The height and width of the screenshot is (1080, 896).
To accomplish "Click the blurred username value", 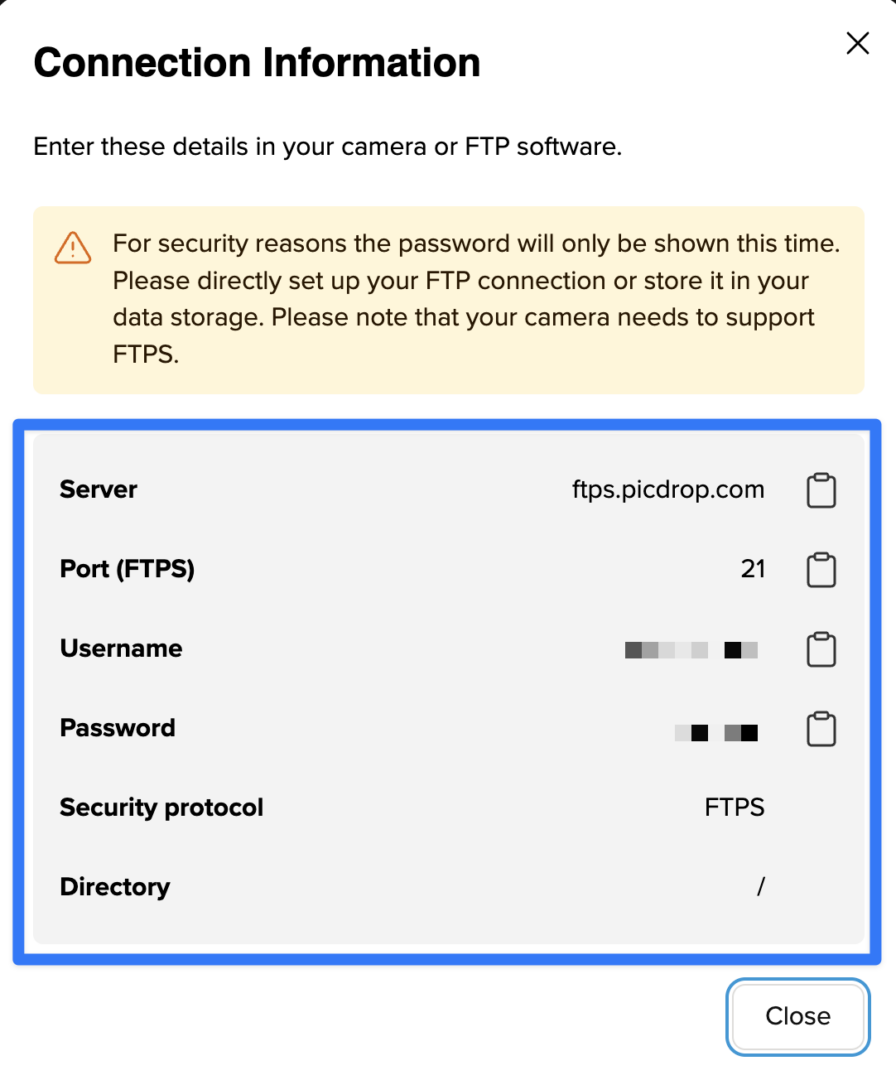I will click(x=691, y=650).
